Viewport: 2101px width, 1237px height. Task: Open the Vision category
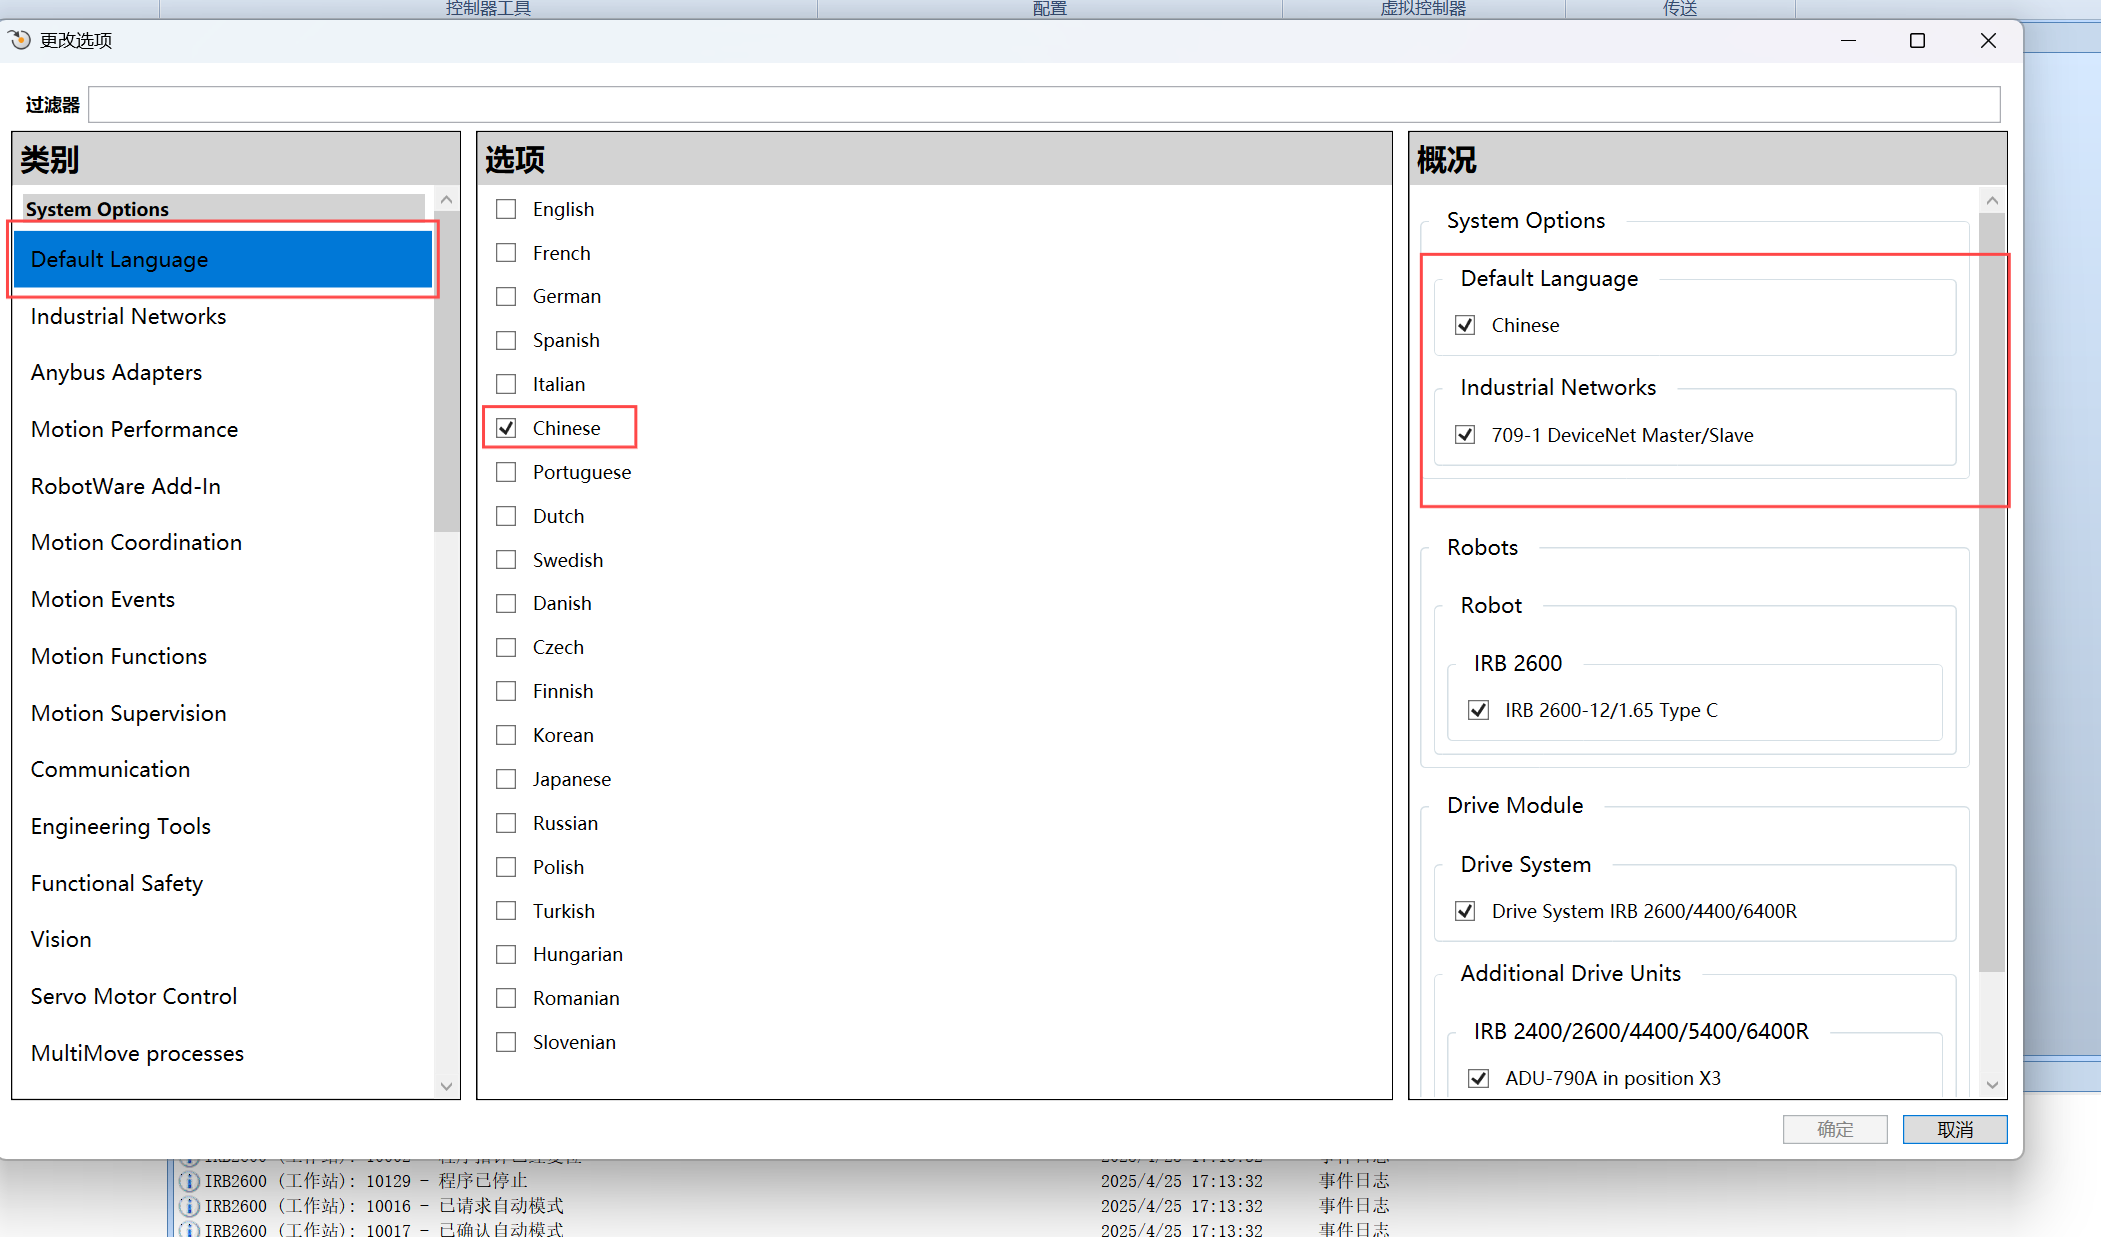pos(61,939)
